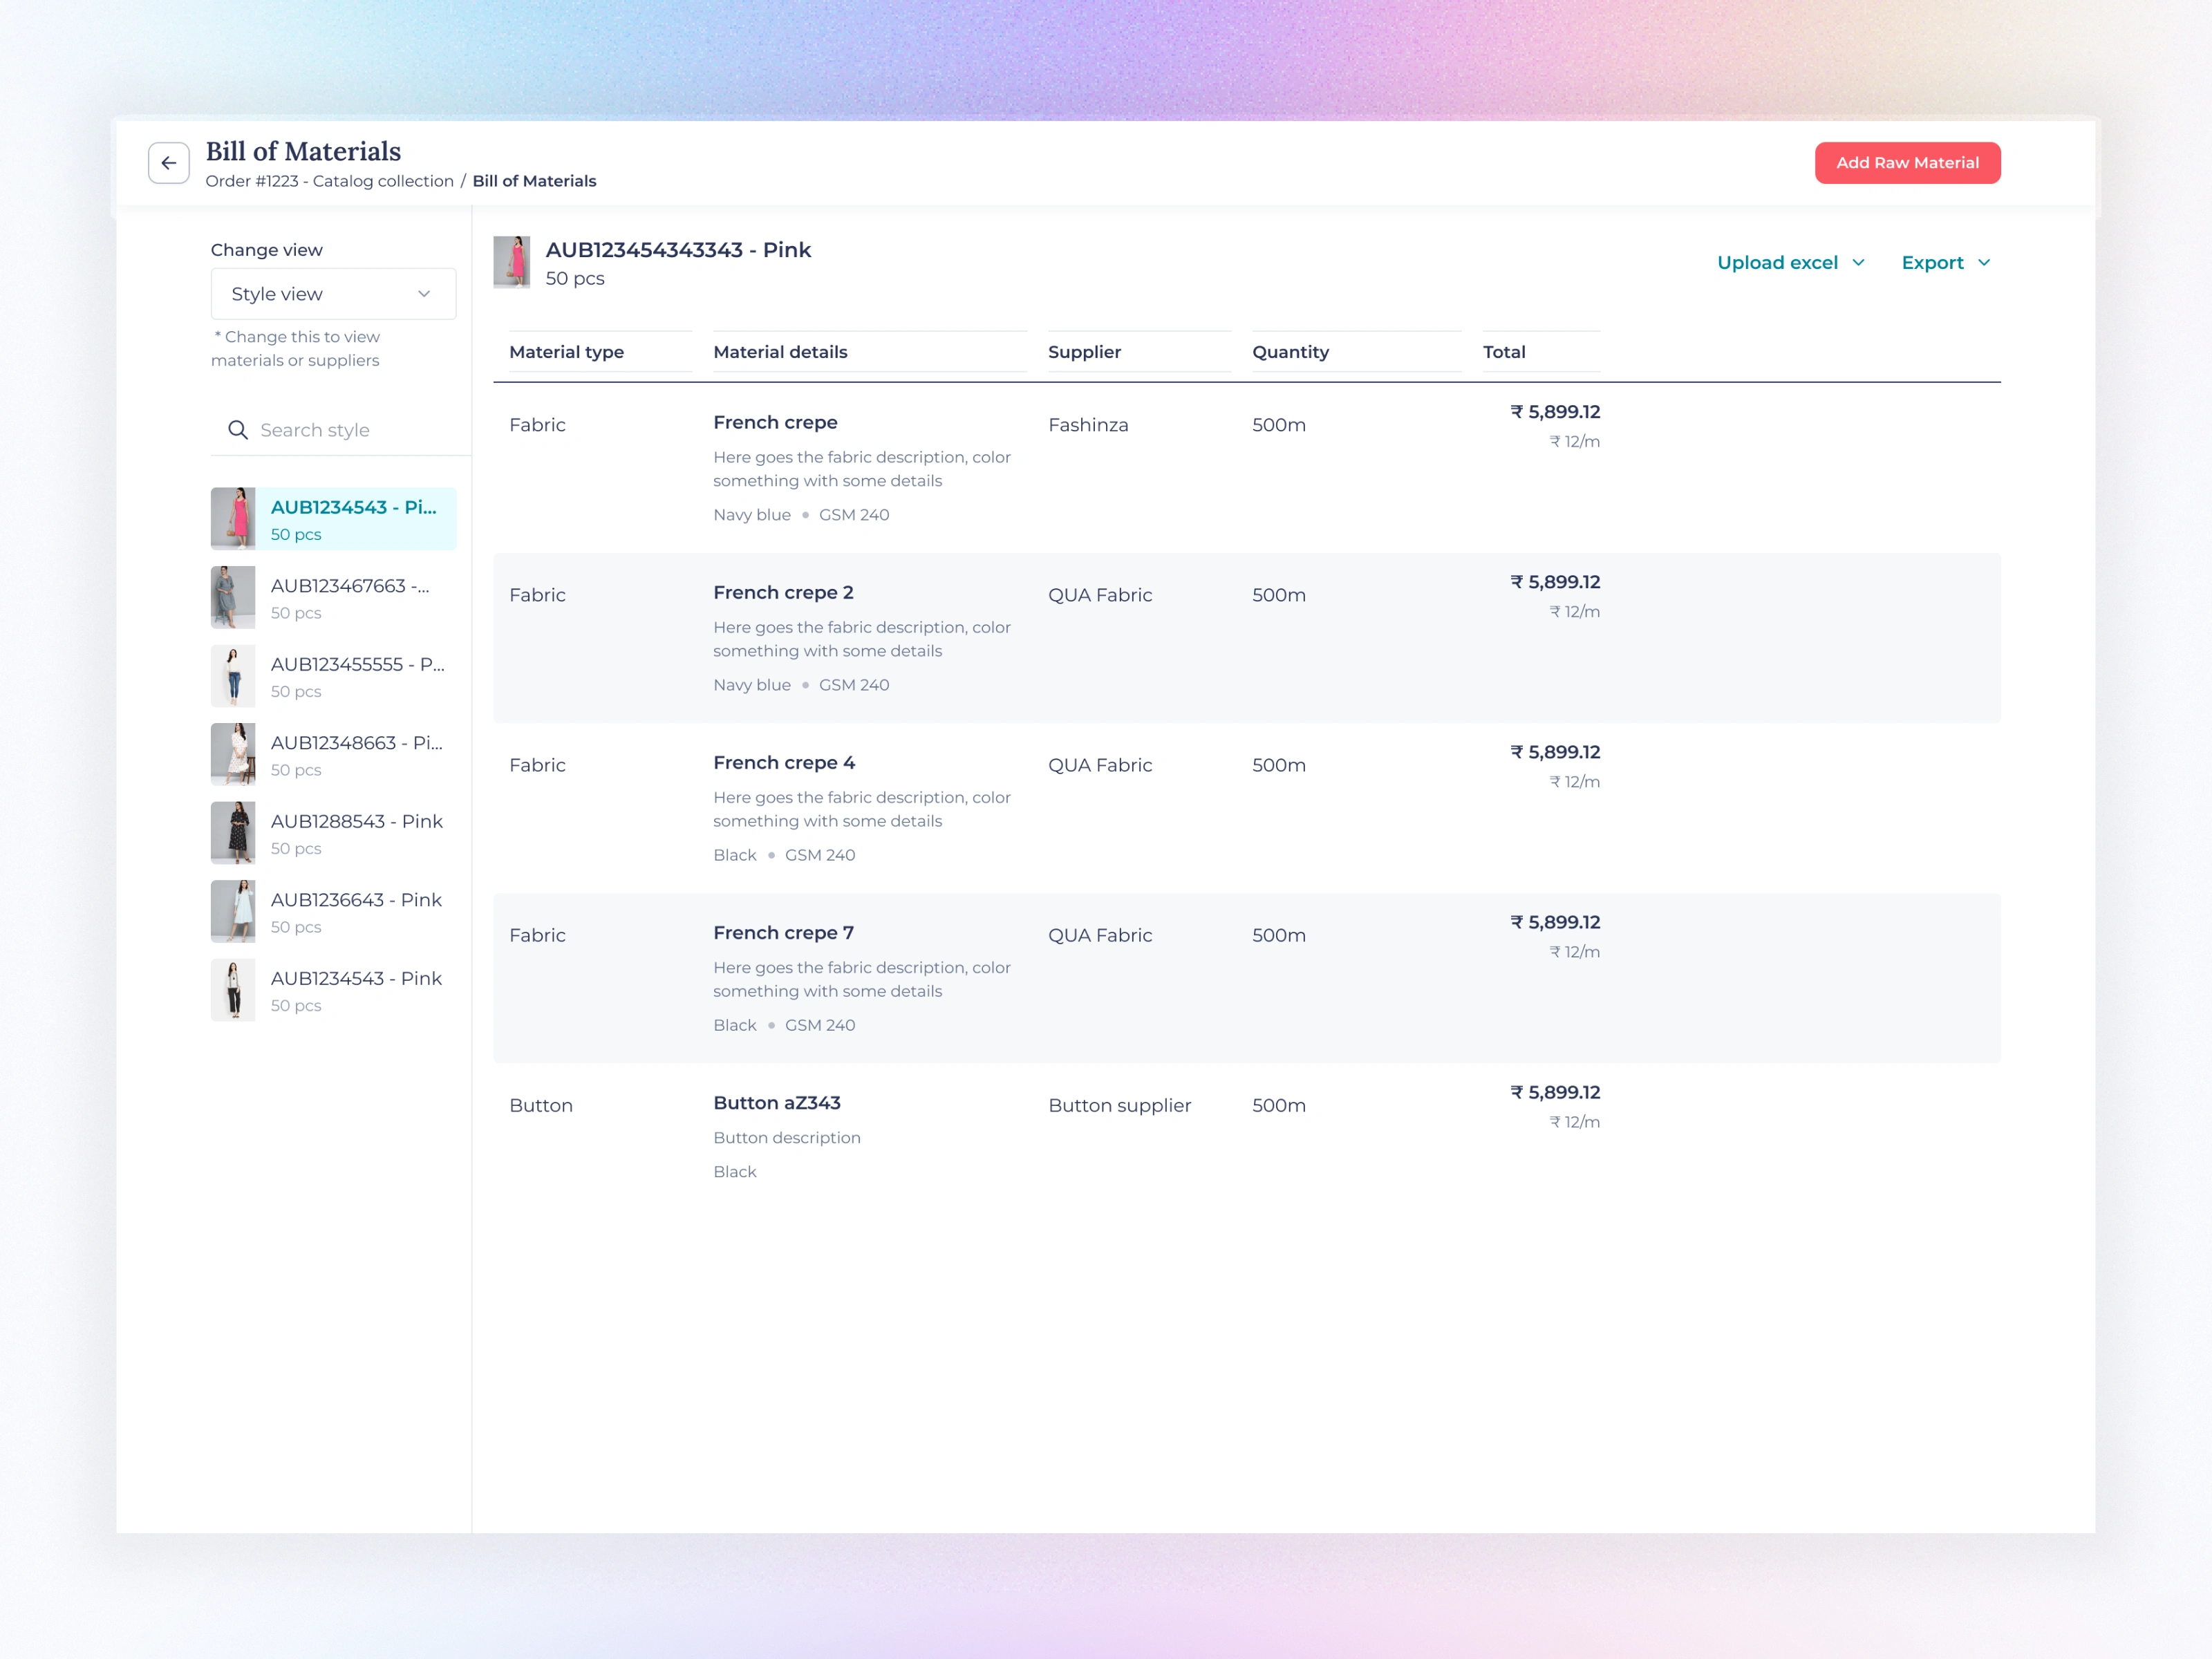This screenshot has width=2212, height=1659.
Task: Expand the Export dropdown
Action: (x=1945, y=263)
